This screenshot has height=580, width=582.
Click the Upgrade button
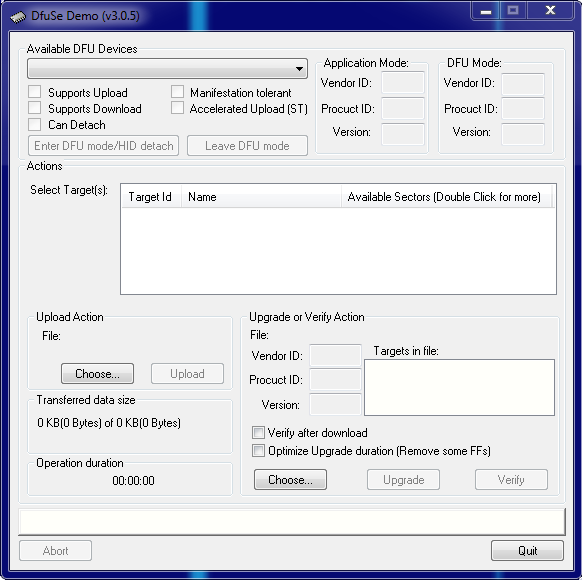(403, 480)
